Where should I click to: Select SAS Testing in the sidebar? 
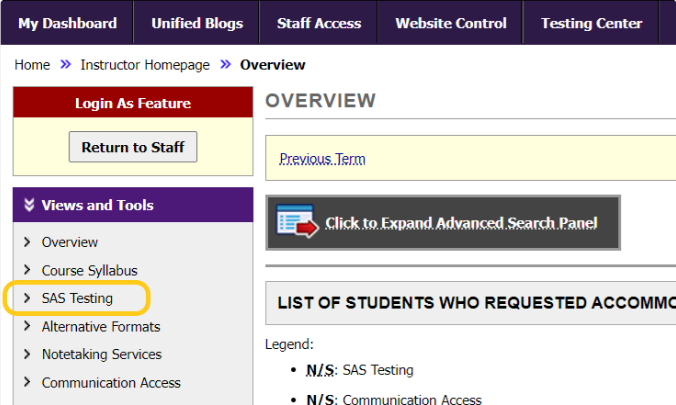77,298
